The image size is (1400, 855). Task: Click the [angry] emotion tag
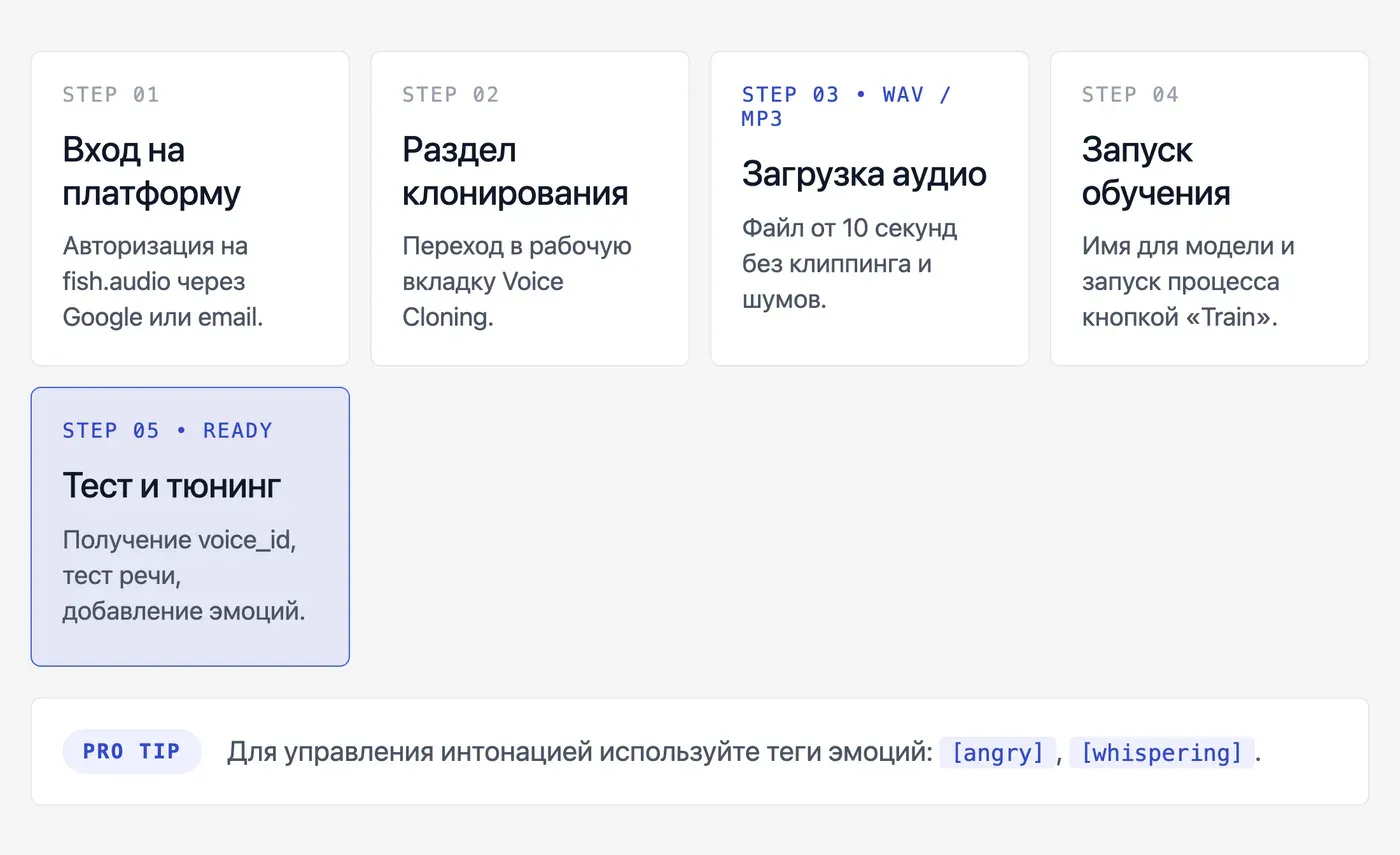pos(998,752)
